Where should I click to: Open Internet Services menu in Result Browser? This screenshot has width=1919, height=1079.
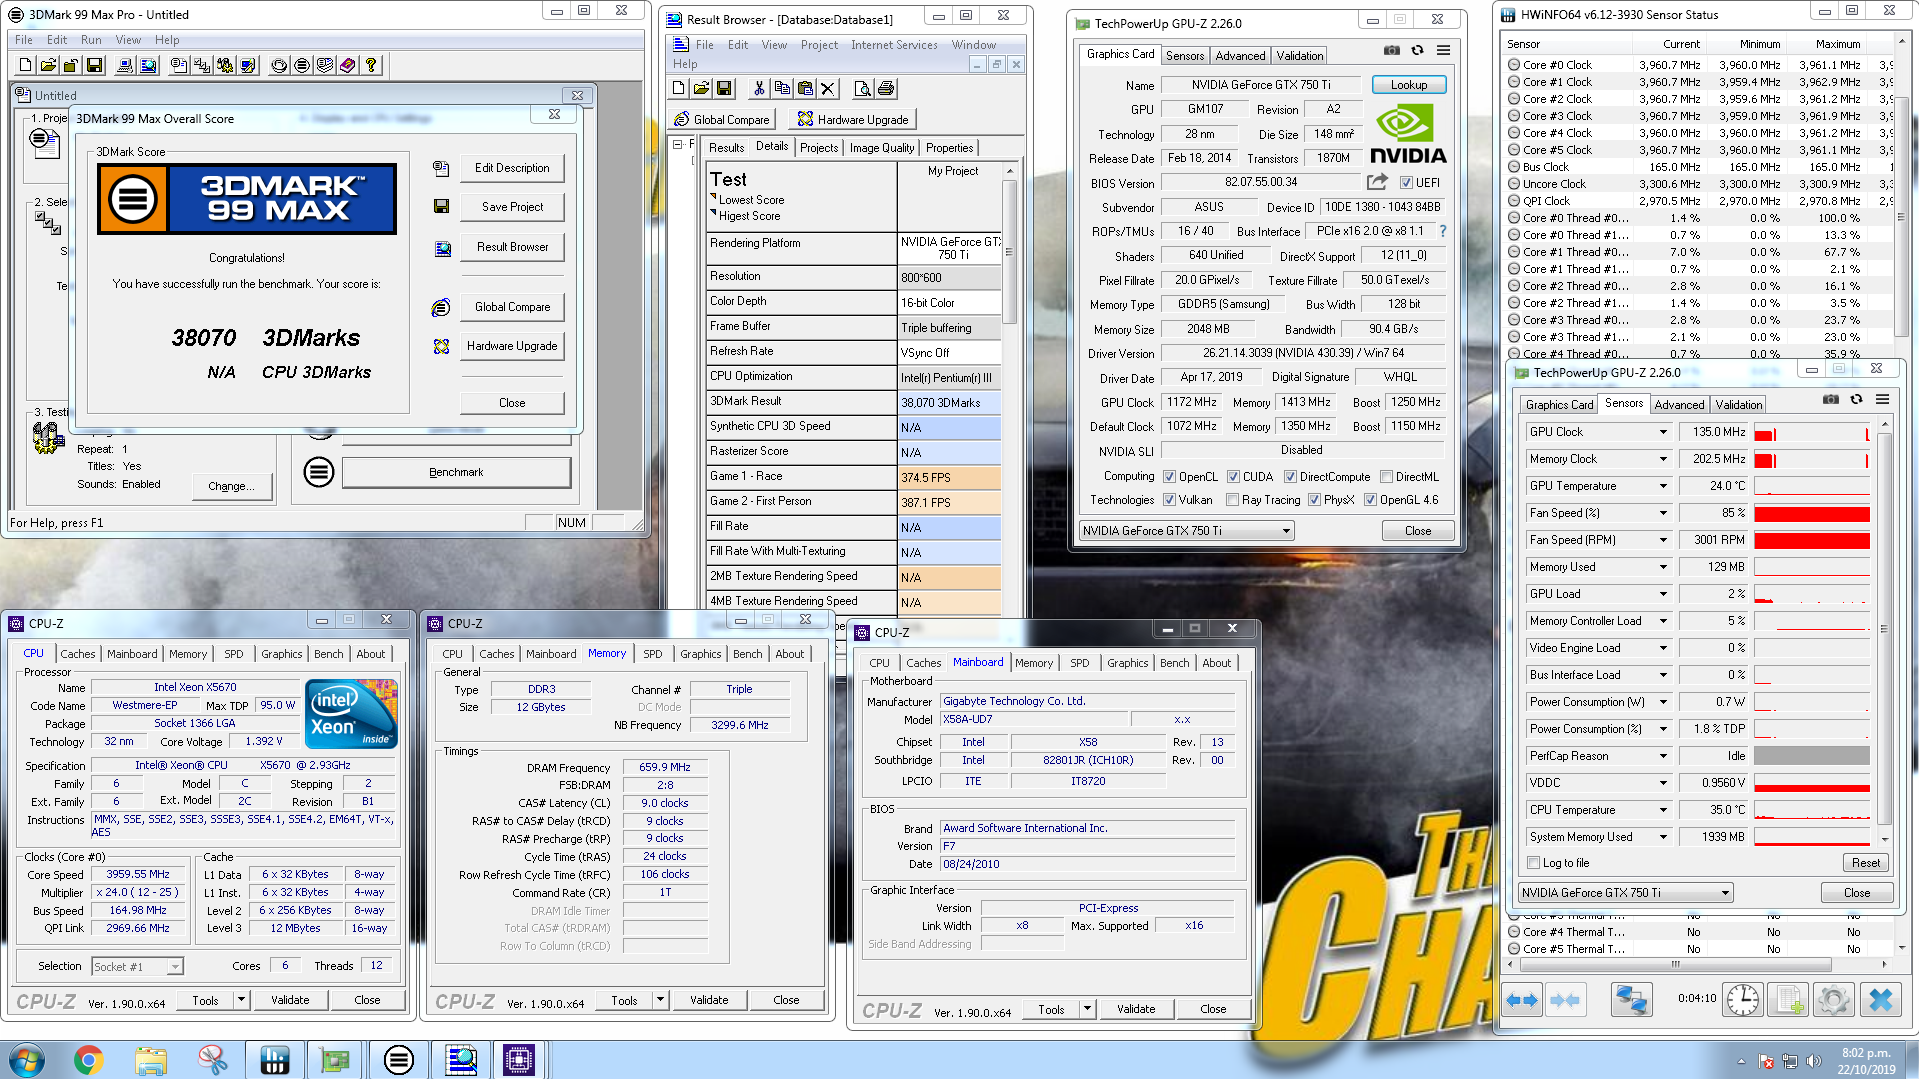[894, 45]
